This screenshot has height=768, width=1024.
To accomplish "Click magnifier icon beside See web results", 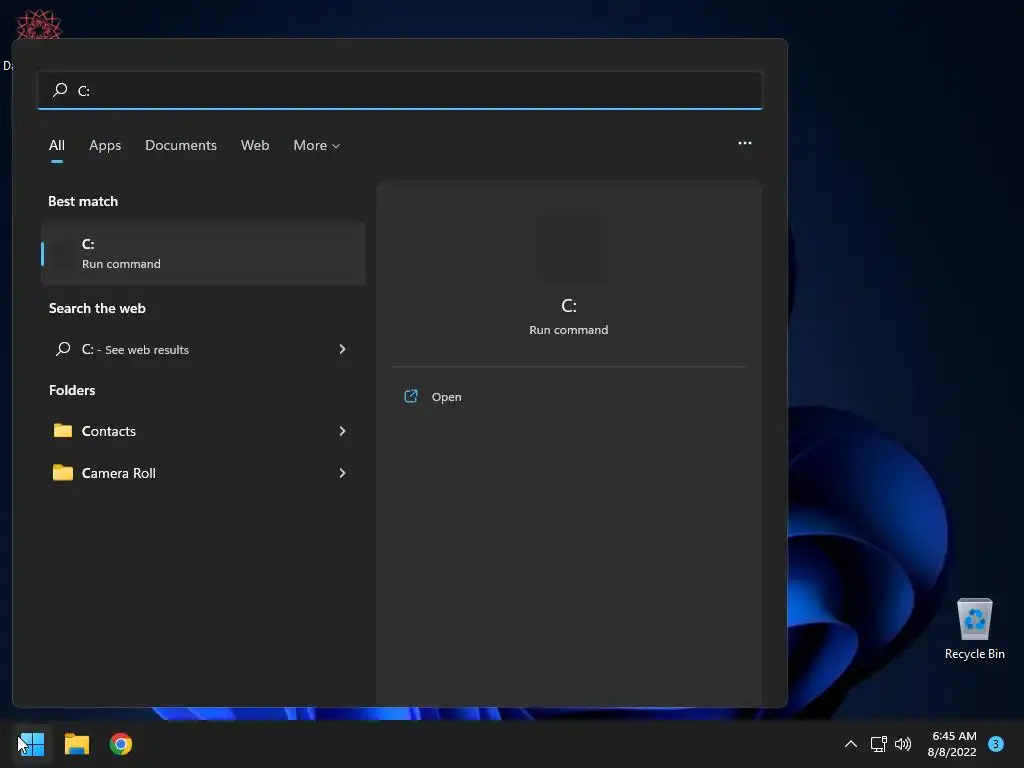I will tap(63, 349).
